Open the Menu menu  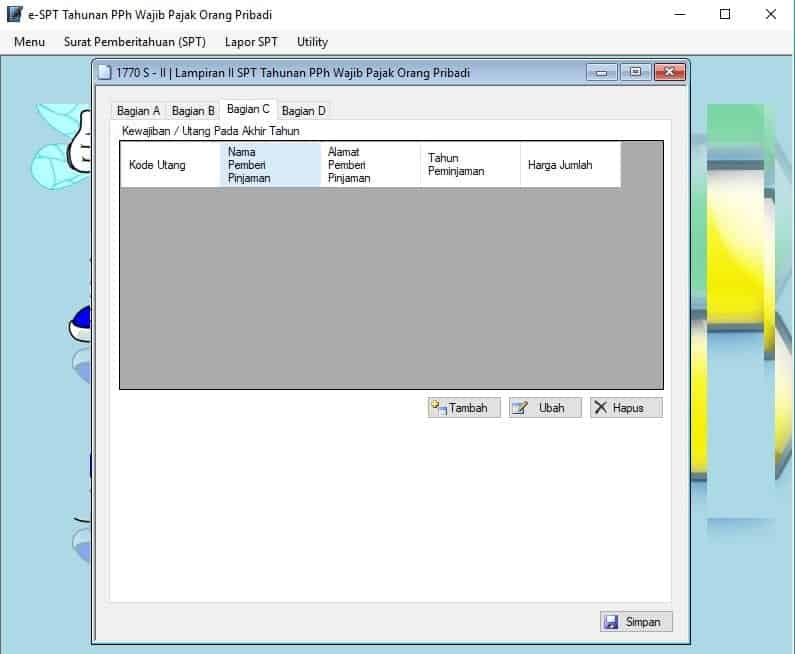coord(29,42)
